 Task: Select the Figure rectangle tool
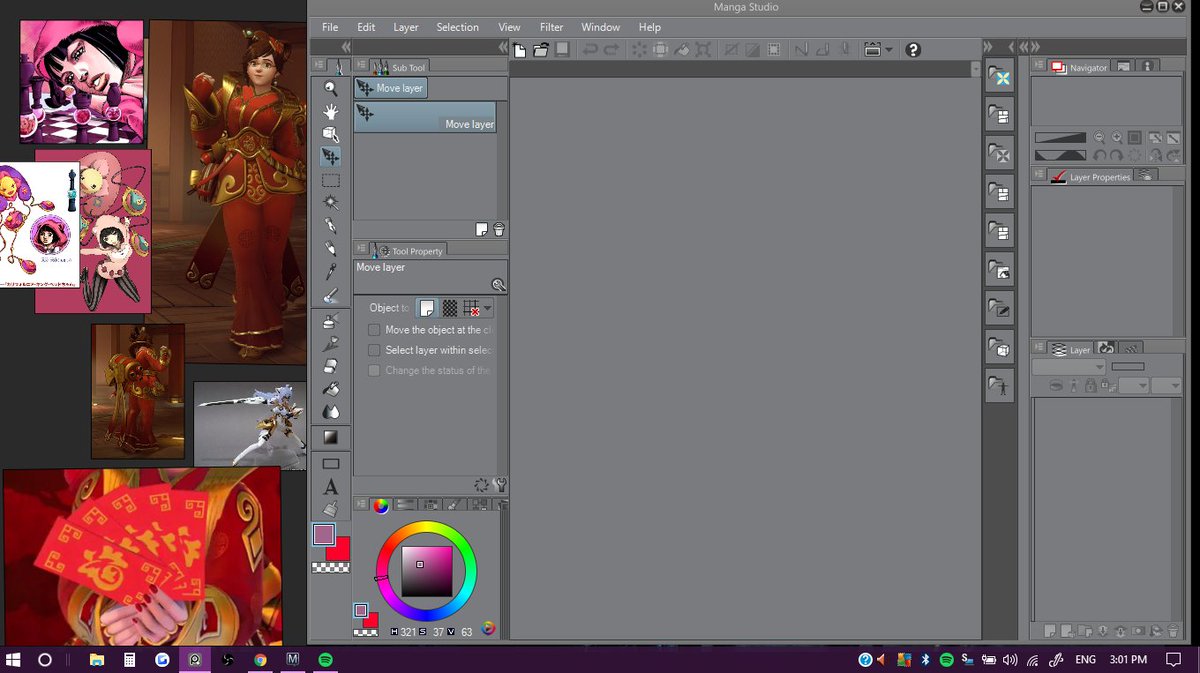(x=330, y=463)
